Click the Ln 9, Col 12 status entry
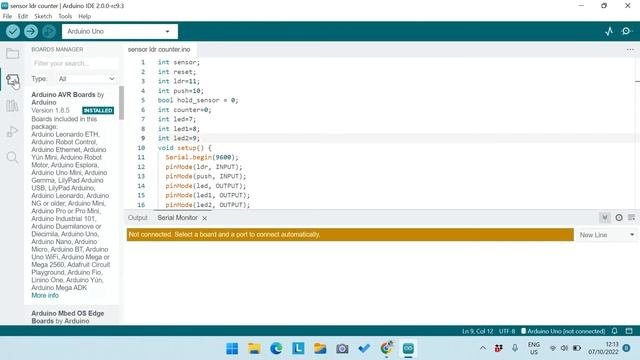The height and width of the screenshot is (360, 640). tap(477, 331)
